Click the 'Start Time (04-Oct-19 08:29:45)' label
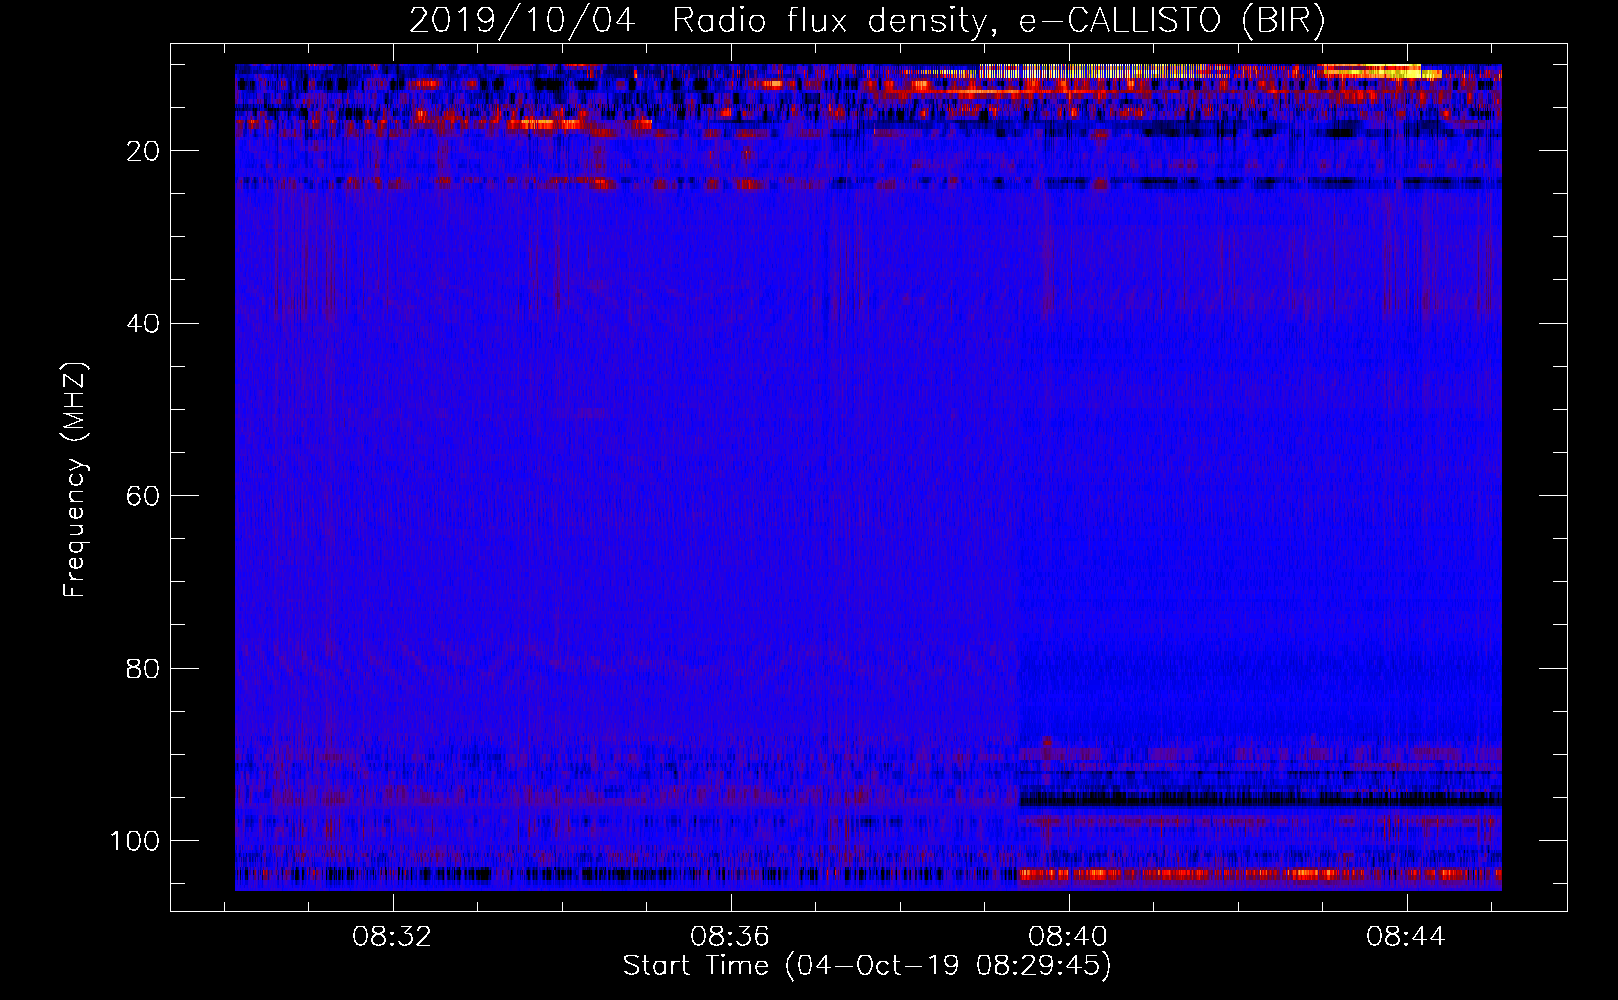1618x1000 pixels. [867, 966]
